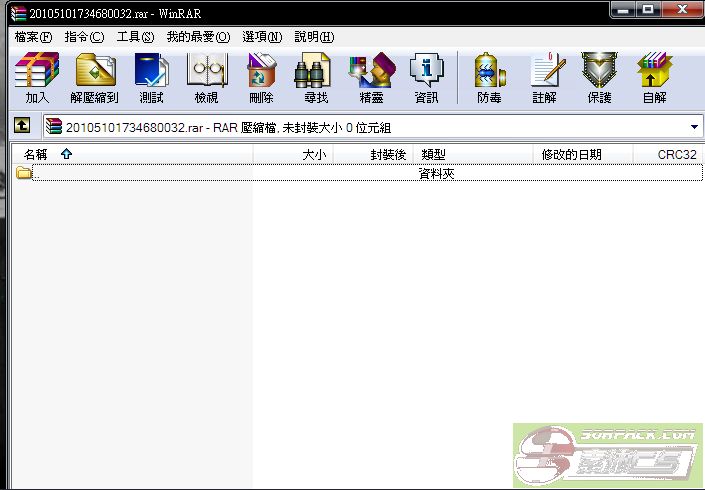The width and height of the screenshot is (705, 490).
Task: Open the 檢視 (View) toolbar icon
Action: click(206, 78)
